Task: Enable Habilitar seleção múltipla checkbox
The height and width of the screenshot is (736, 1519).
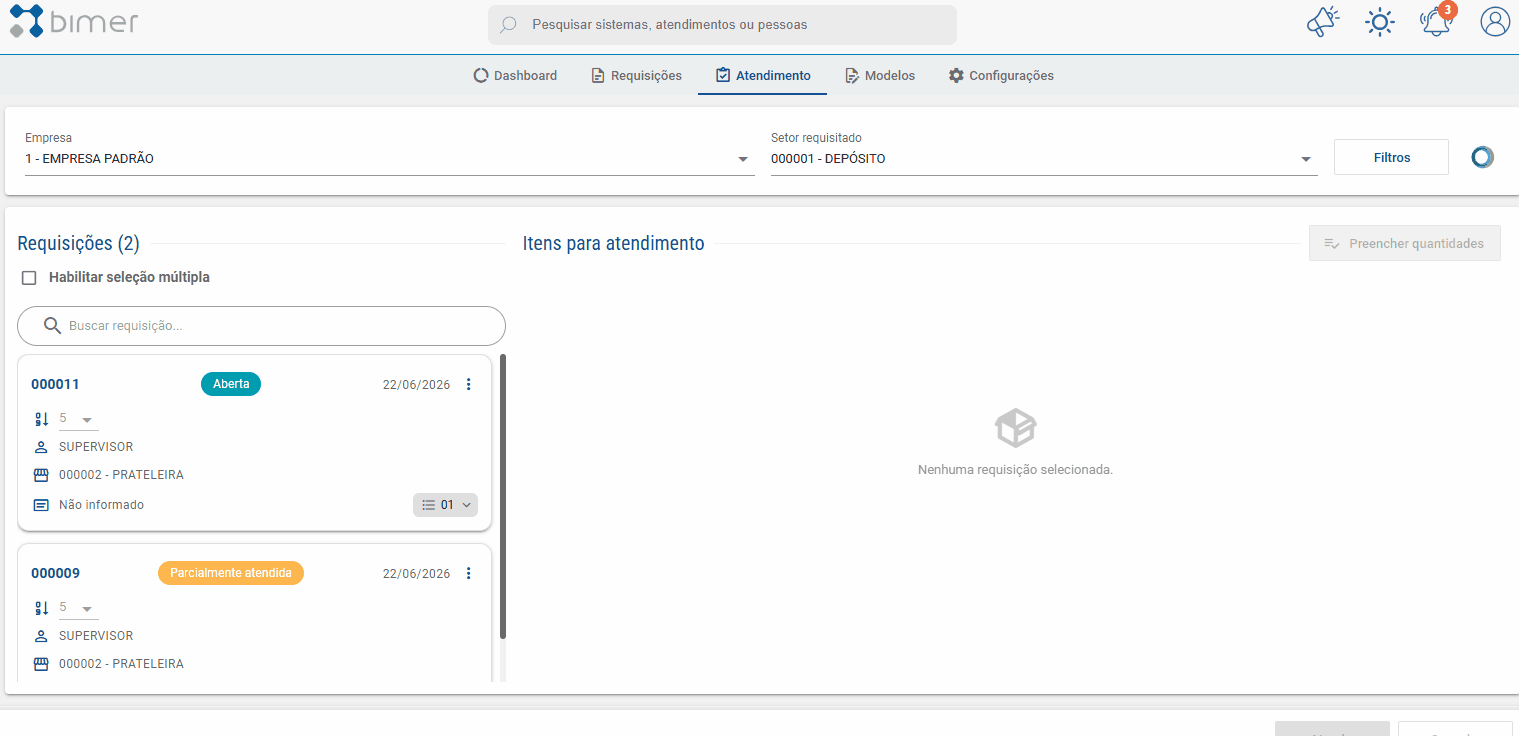Action: pyautogui.click(x=29, y=278)
